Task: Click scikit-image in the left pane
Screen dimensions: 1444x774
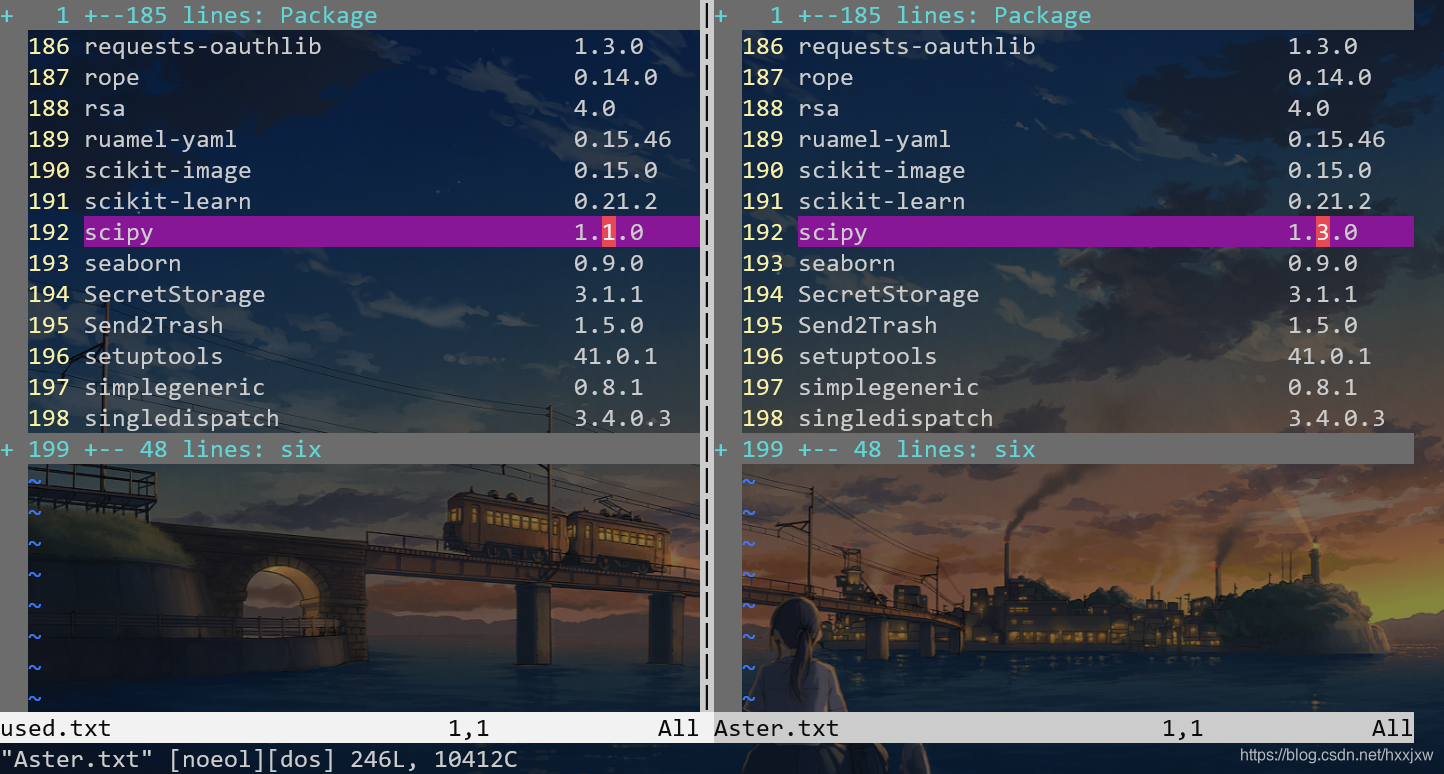Action: click(168, 170)
